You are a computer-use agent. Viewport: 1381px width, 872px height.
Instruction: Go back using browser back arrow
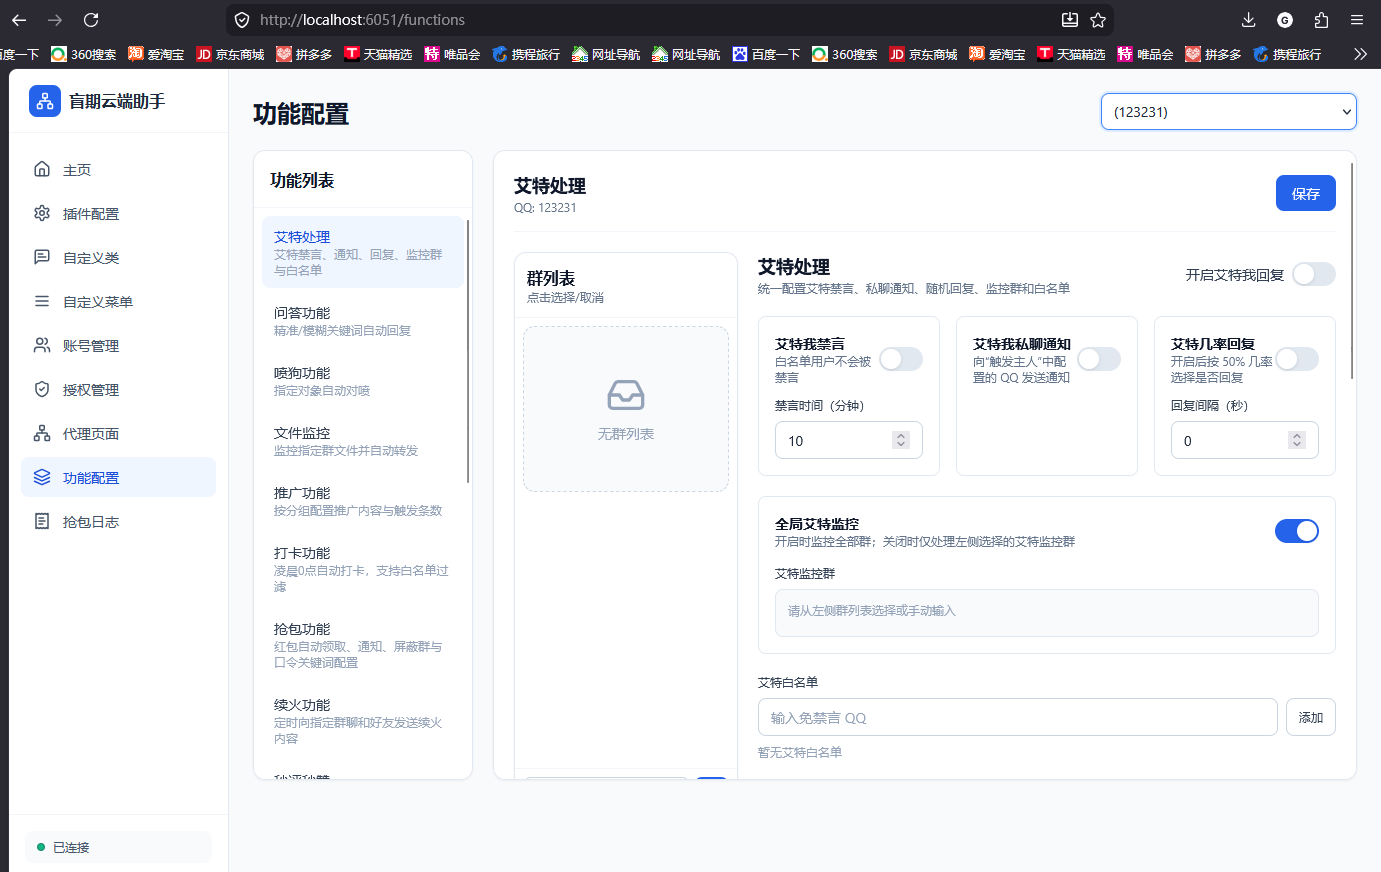point(19,20)
